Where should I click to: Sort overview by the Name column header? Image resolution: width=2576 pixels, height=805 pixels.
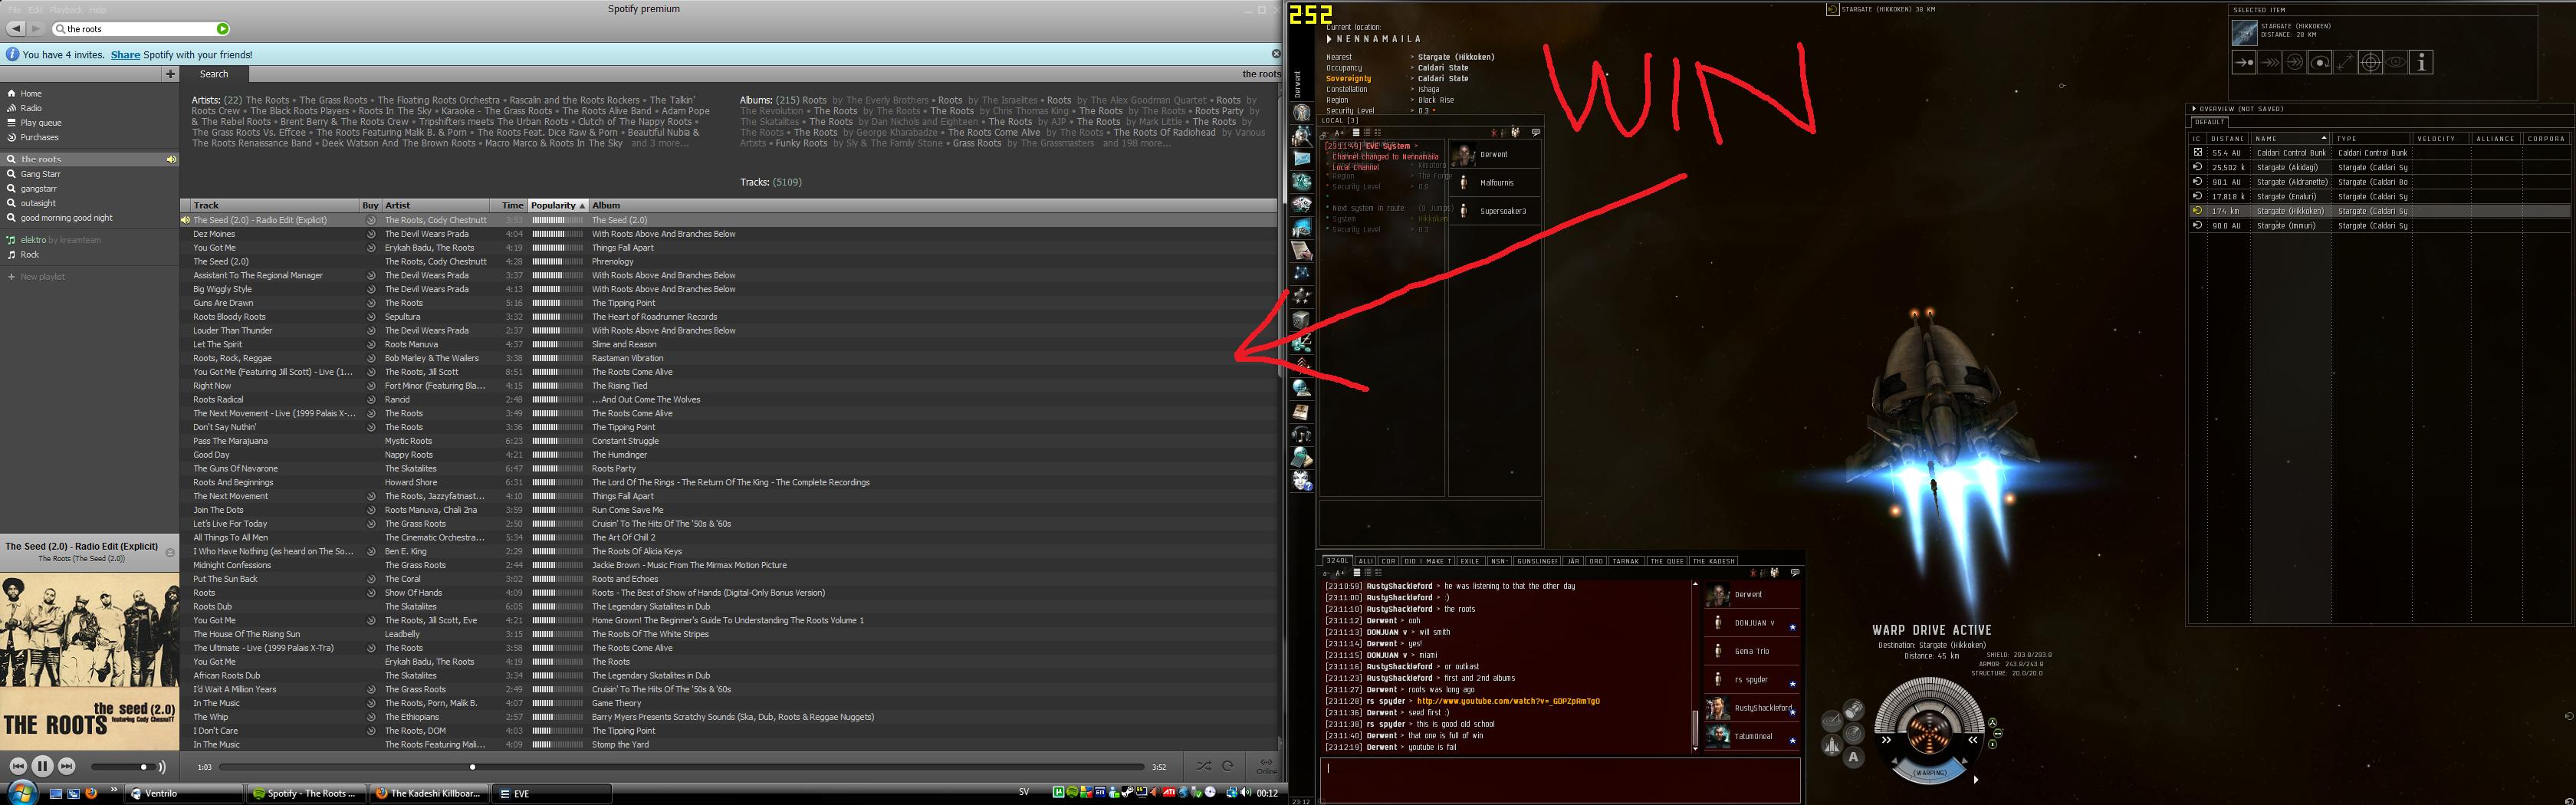[x=2291, y=139]
